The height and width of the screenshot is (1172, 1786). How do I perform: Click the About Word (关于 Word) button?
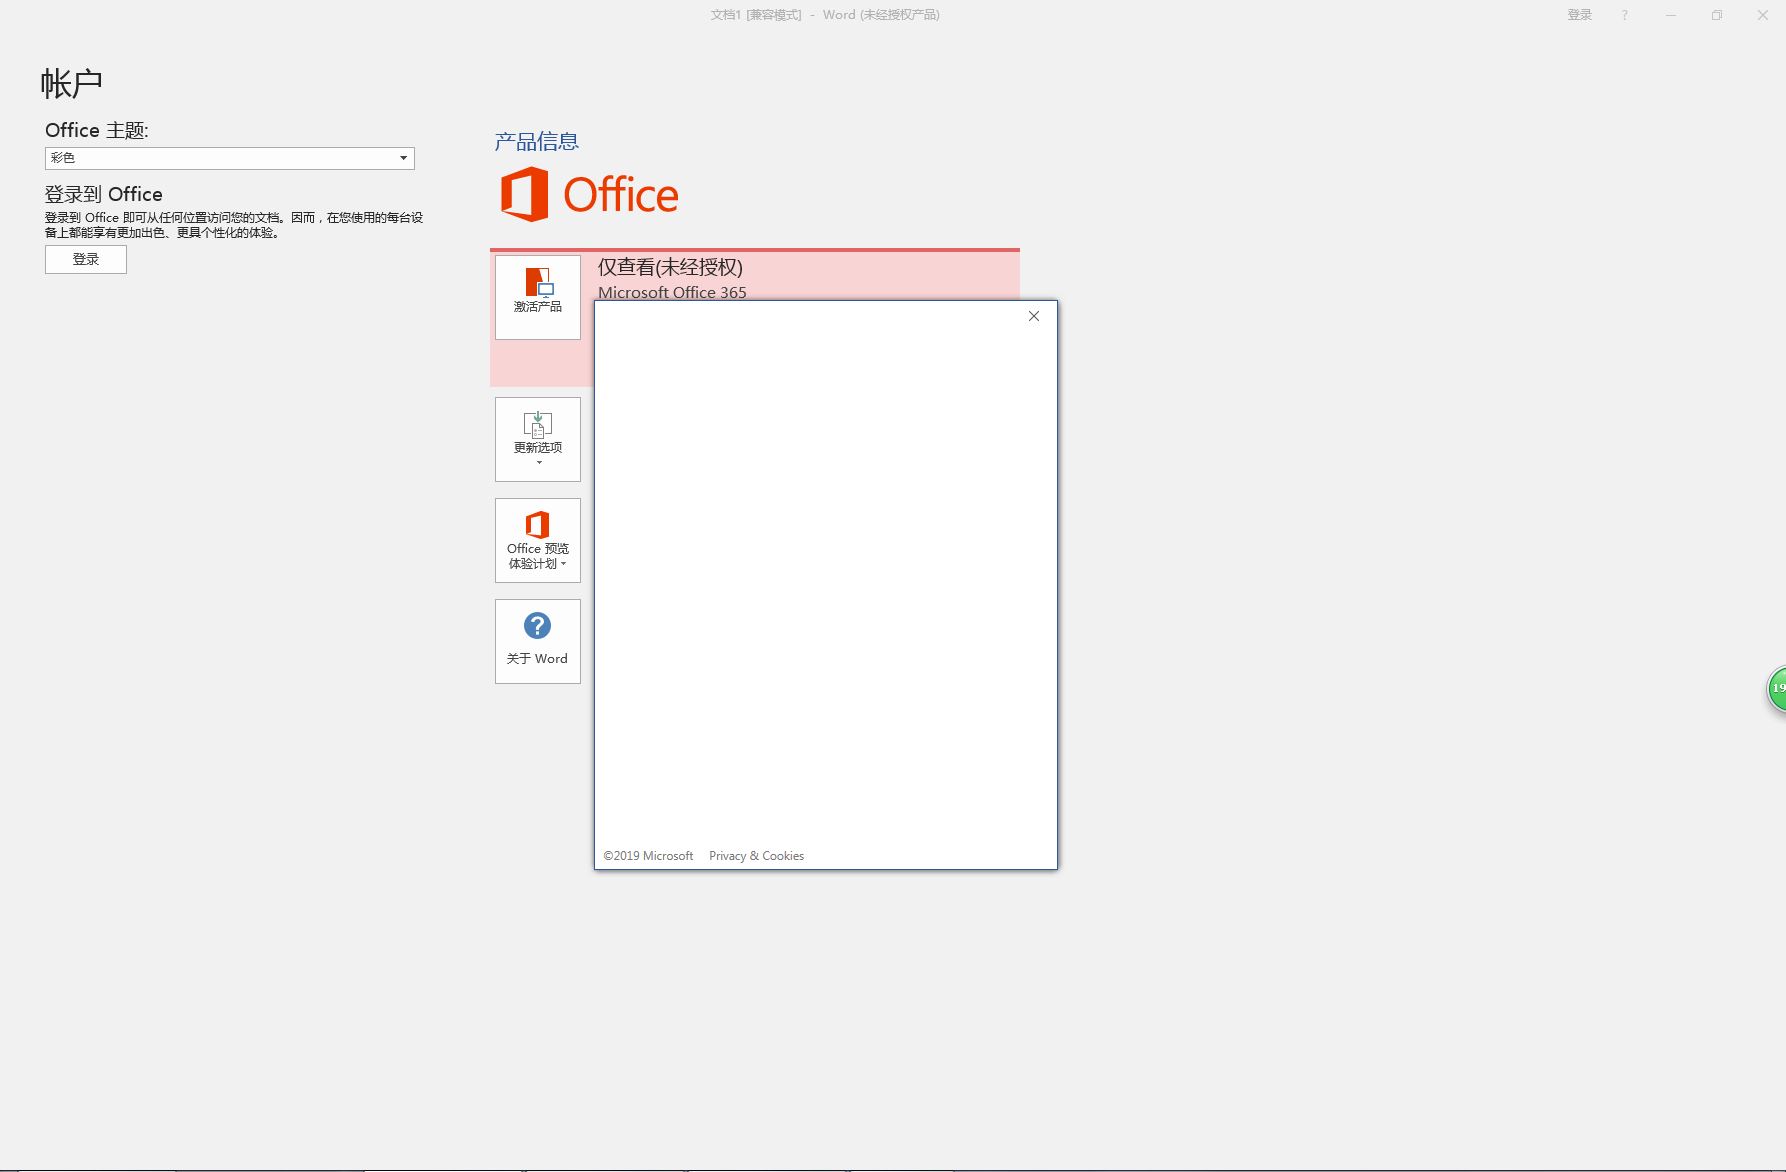pos(538,641)
